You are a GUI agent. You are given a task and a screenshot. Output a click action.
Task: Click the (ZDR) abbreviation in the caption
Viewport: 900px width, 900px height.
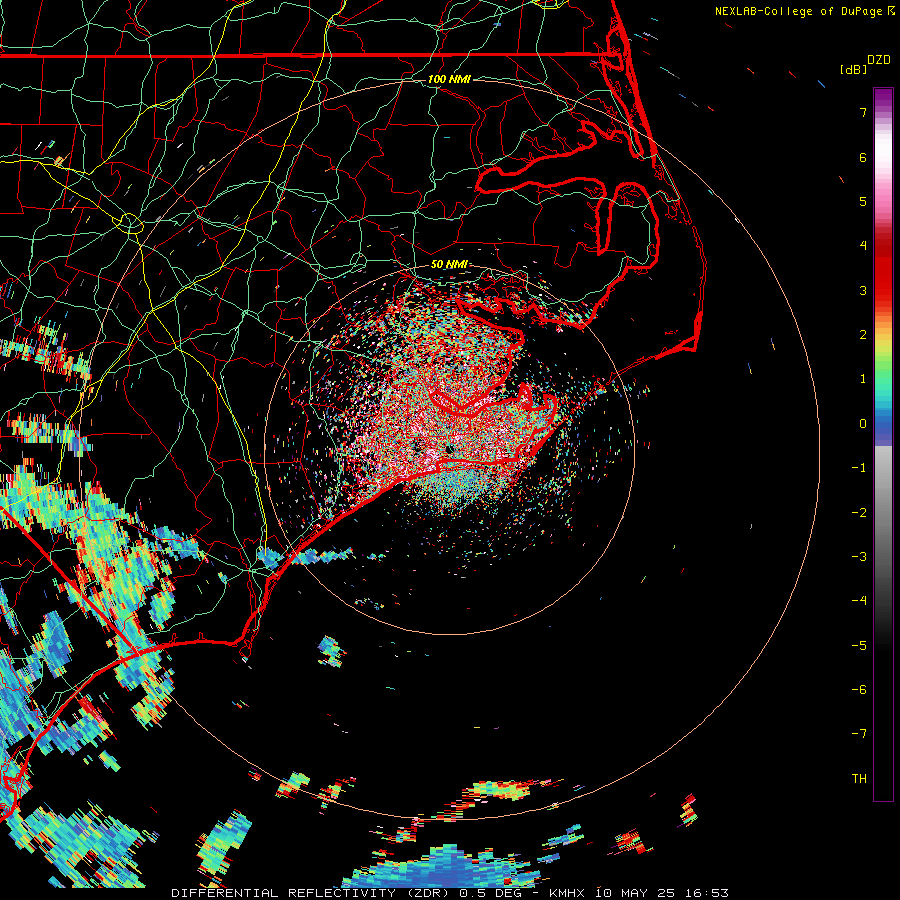coord(429,893)
